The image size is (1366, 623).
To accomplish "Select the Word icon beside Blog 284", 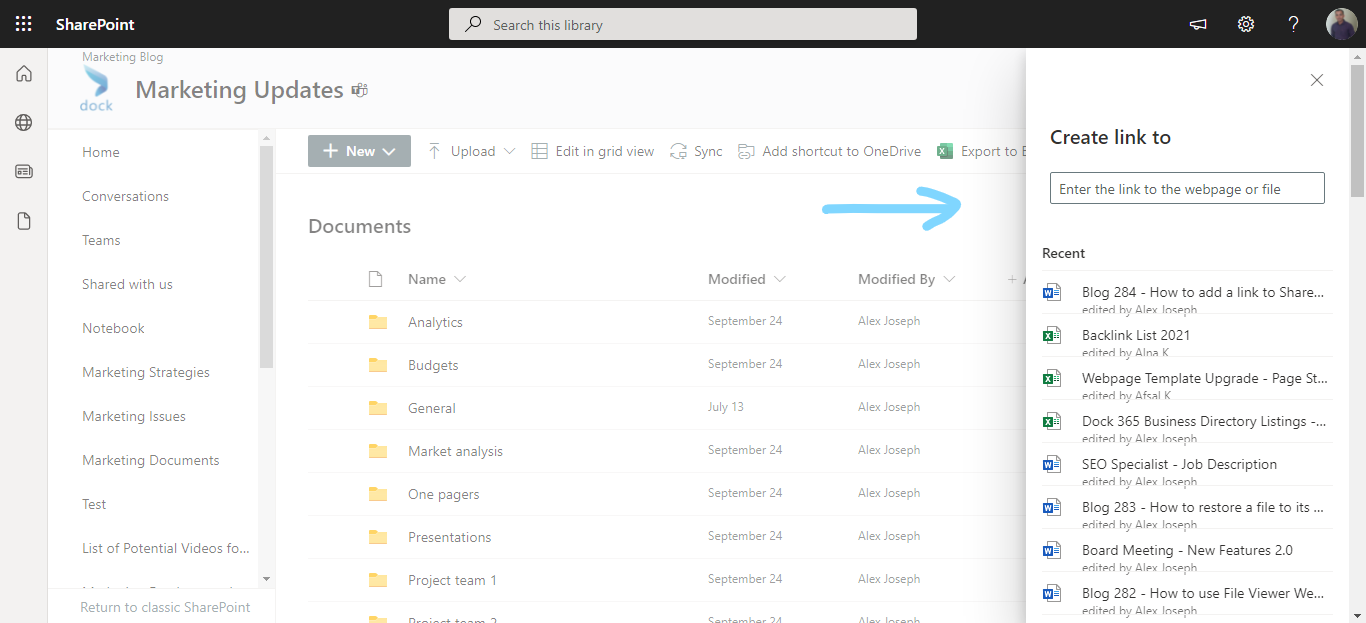I will (x=1051, y=291).
